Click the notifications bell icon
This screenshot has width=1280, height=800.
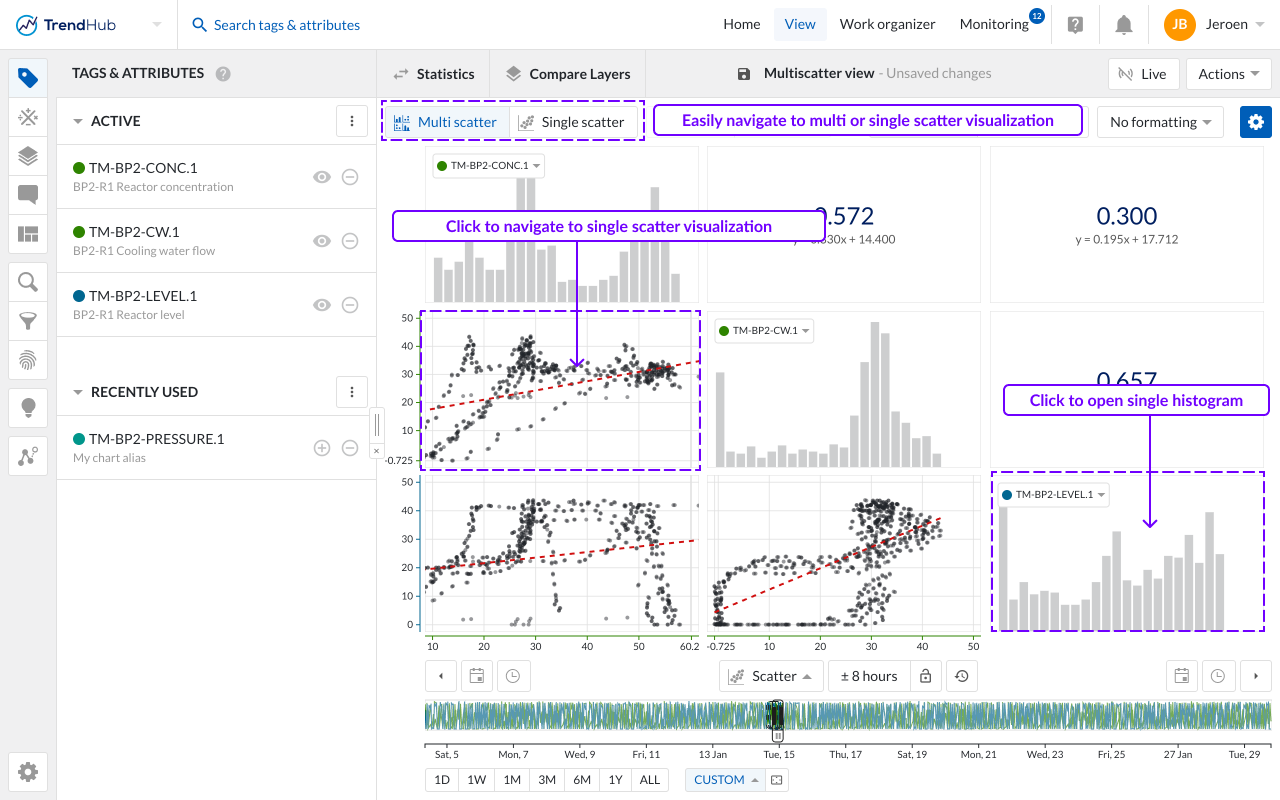click(x=1124, y=25)
